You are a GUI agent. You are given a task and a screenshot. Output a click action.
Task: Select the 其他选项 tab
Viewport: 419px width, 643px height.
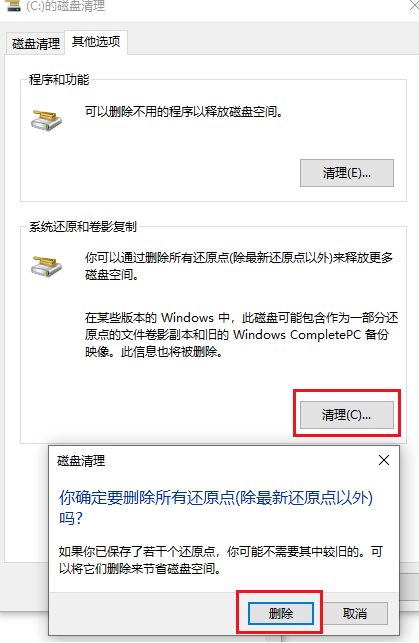(96, 41)
